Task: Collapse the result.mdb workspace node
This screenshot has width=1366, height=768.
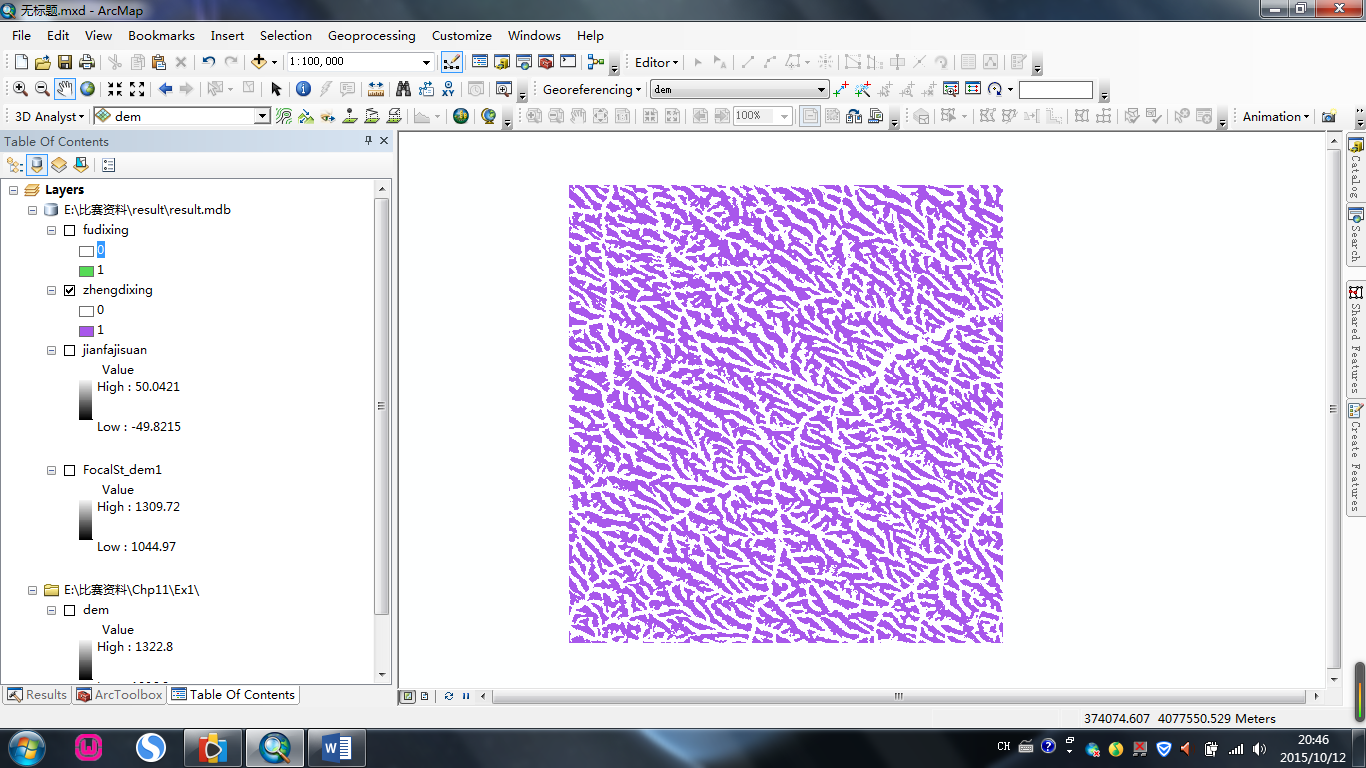Action: [x=32, y=210]
